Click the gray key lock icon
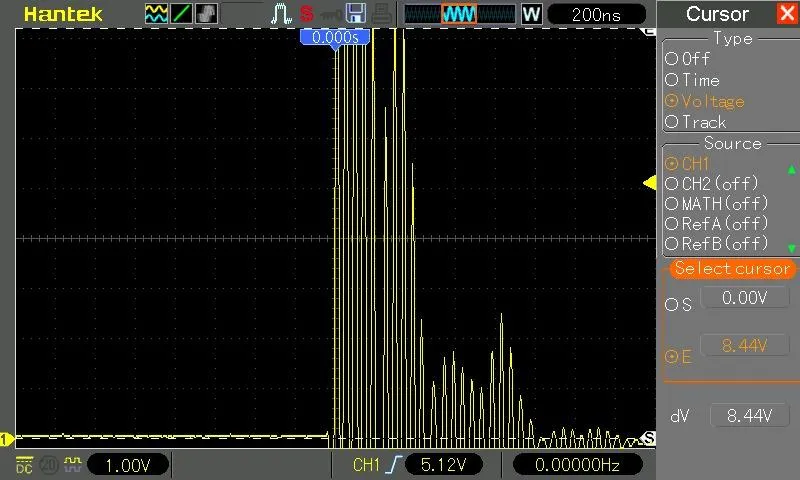The height and width of the screenshot is (480, 800). 331,15
